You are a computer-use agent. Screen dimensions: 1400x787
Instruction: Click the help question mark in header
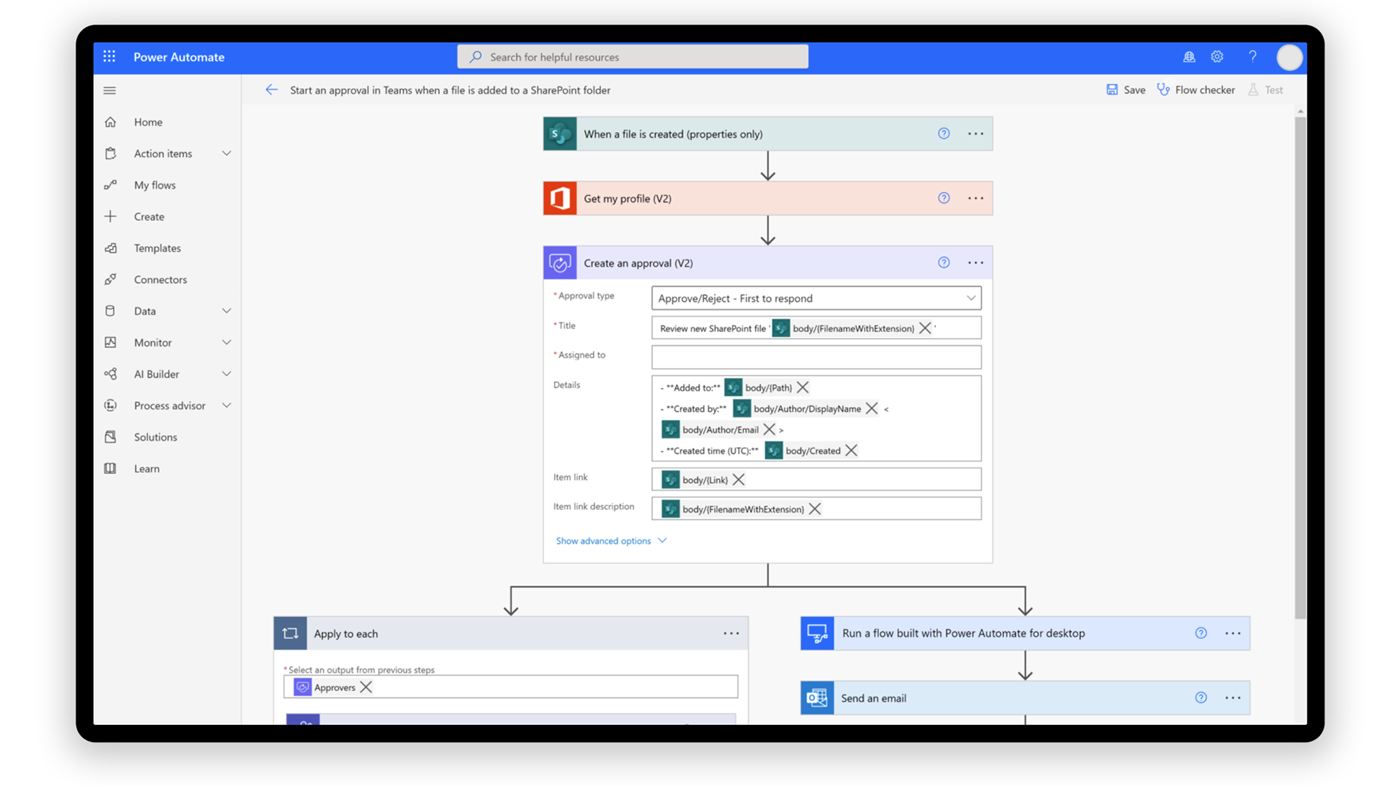[1252, 57]
